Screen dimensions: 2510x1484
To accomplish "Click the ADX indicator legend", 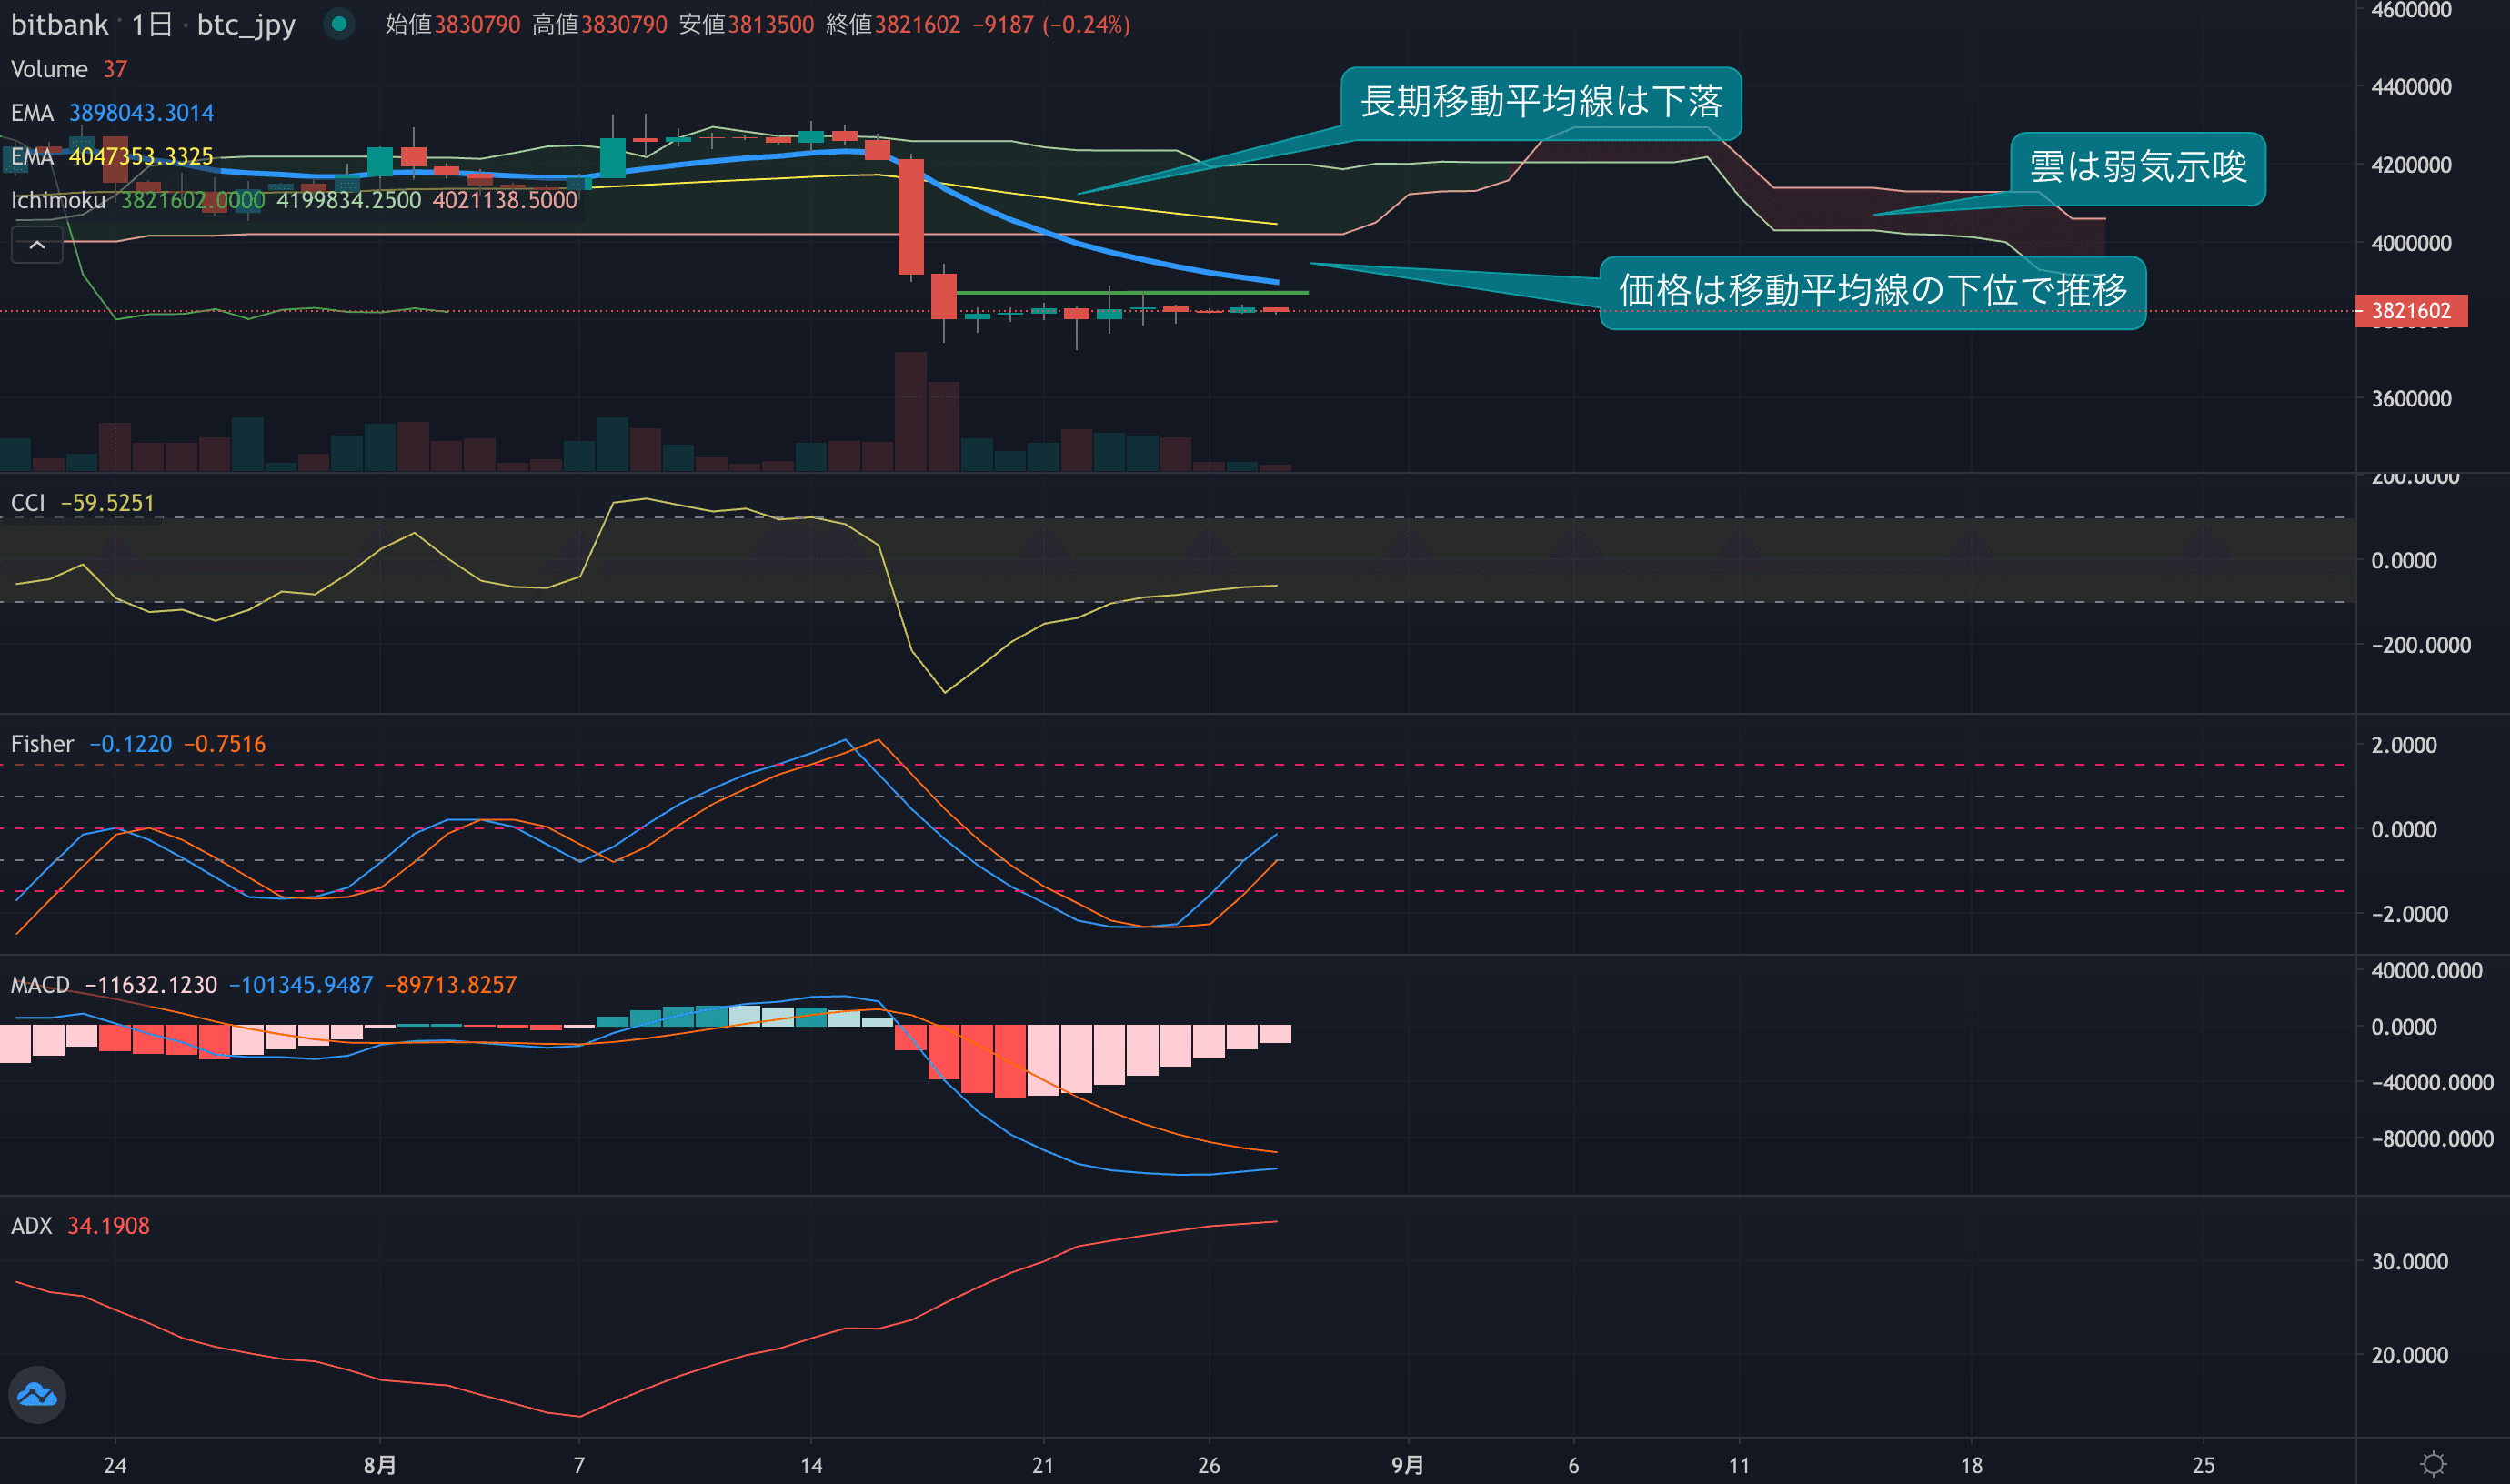I will pyautogui.click(x=31, y=1226).
